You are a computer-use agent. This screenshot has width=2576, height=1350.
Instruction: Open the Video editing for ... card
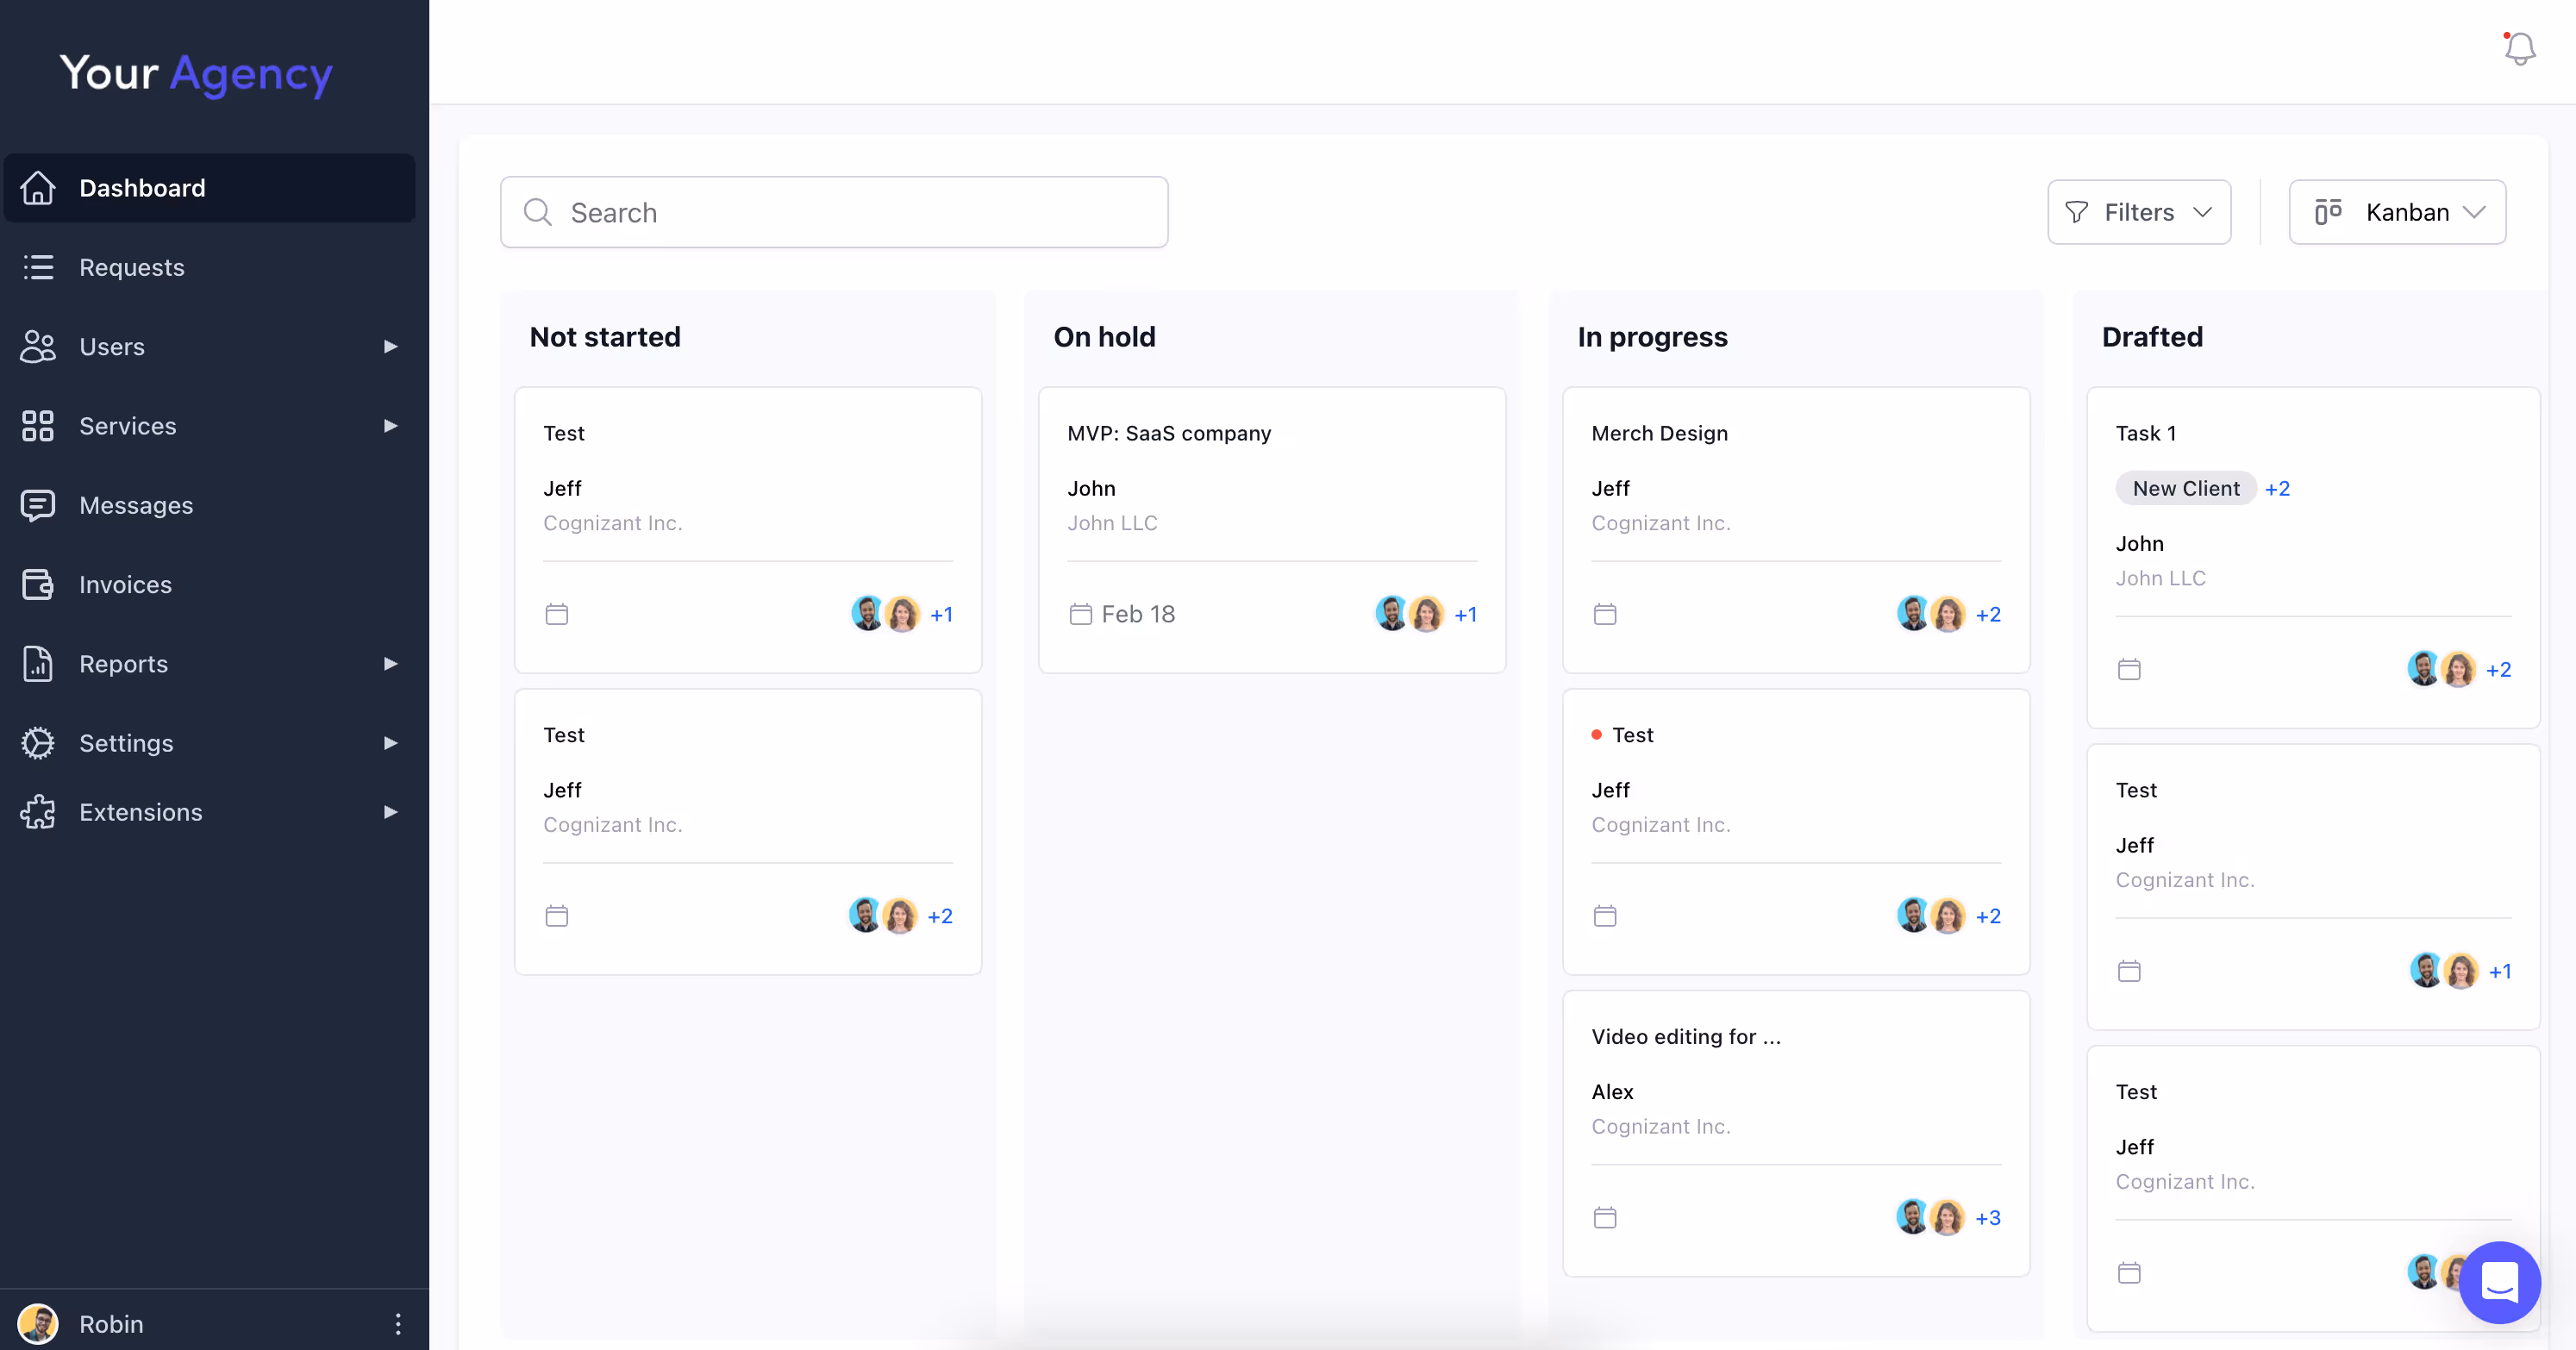tap(1796, 1133)
